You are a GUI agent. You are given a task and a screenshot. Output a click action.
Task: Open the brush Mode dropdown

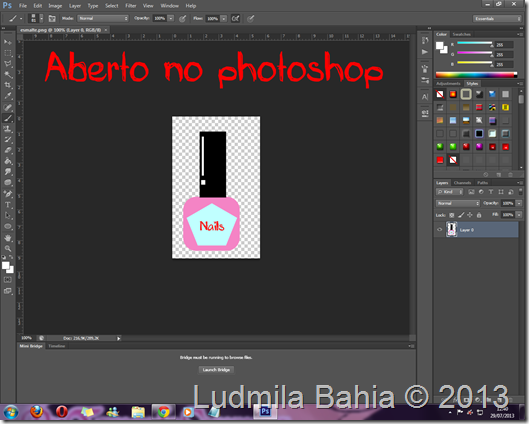(x=103, y=19)
